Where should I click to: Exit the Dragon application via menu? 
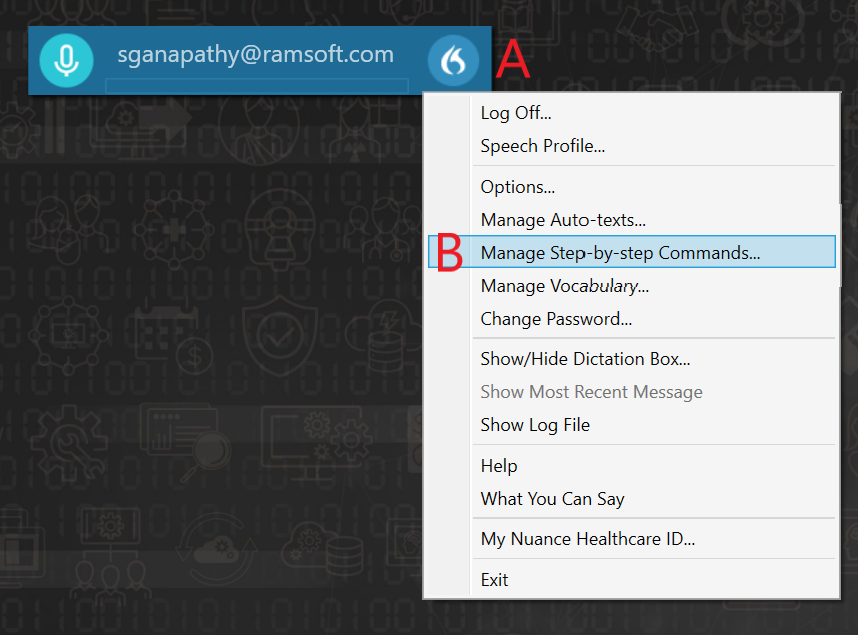click(x=494, y=580)
